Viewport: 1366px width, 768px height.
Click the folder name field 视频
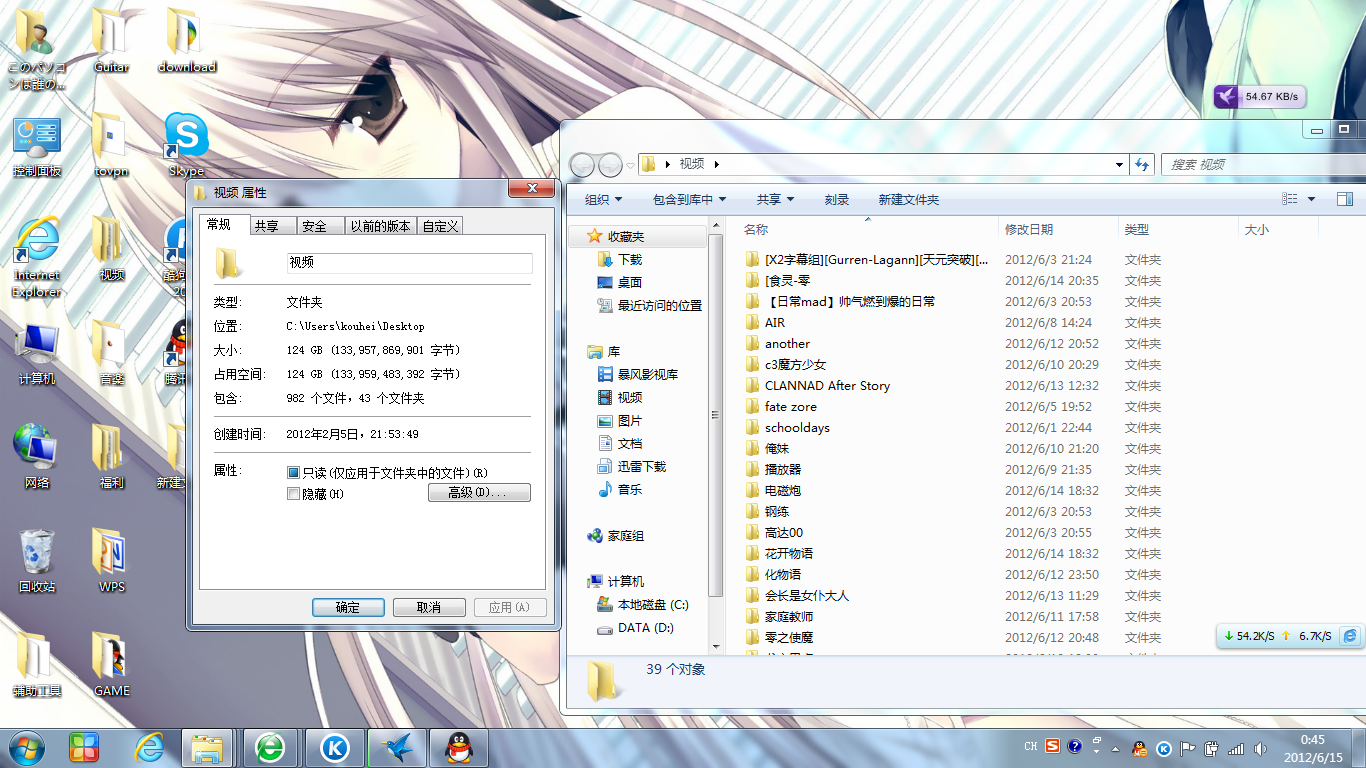pos(410,262)
